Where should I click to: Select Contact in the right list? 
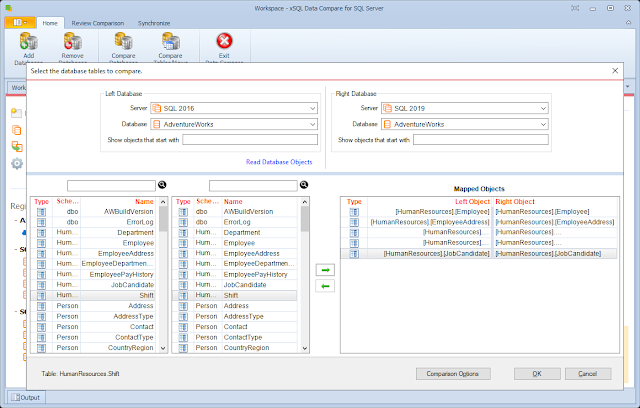(x=235, y=327)
